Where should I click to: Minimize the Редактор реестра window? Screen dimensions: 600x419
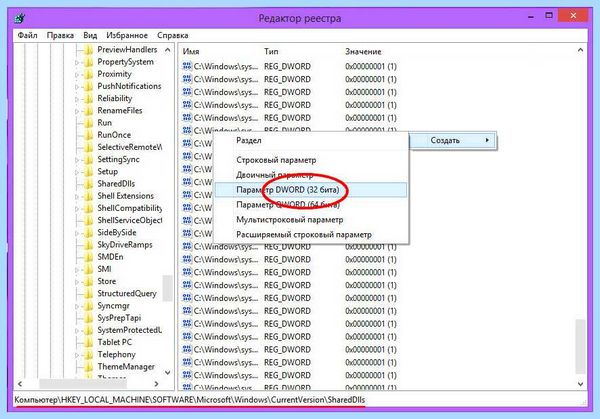coord(531,16)
